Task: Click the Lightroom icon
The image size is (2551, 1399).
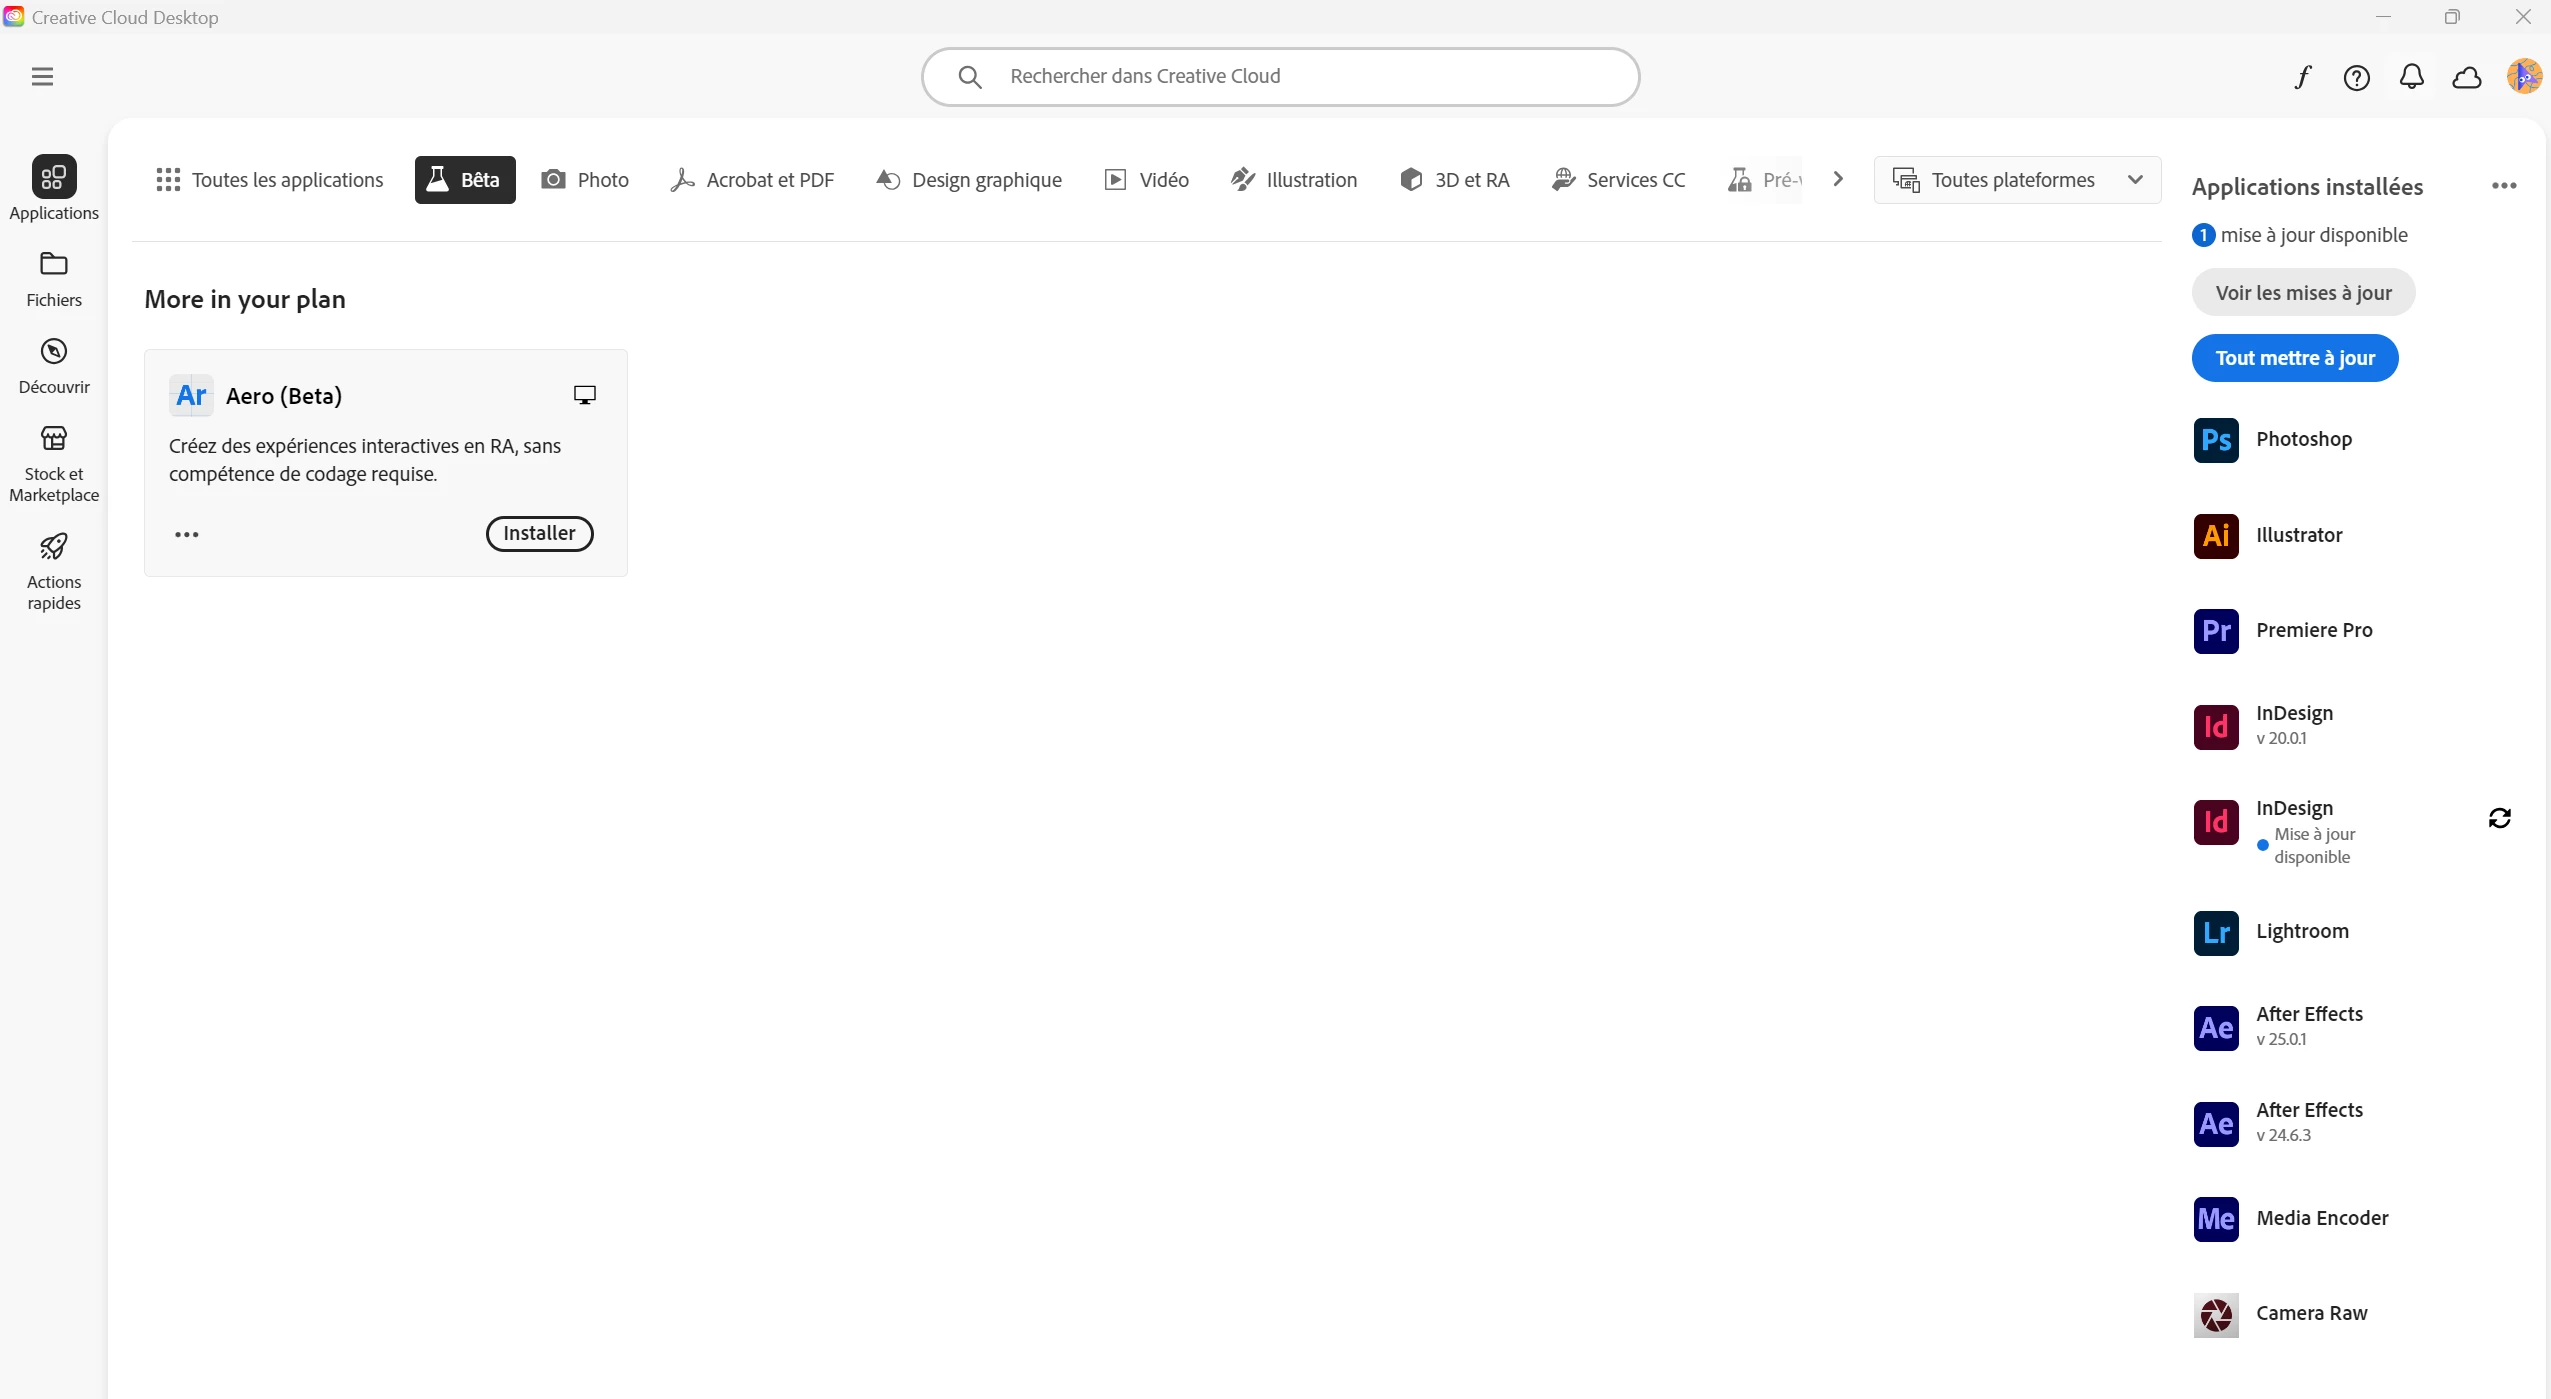Action: pyautogui.click(x=2215, y=933)
